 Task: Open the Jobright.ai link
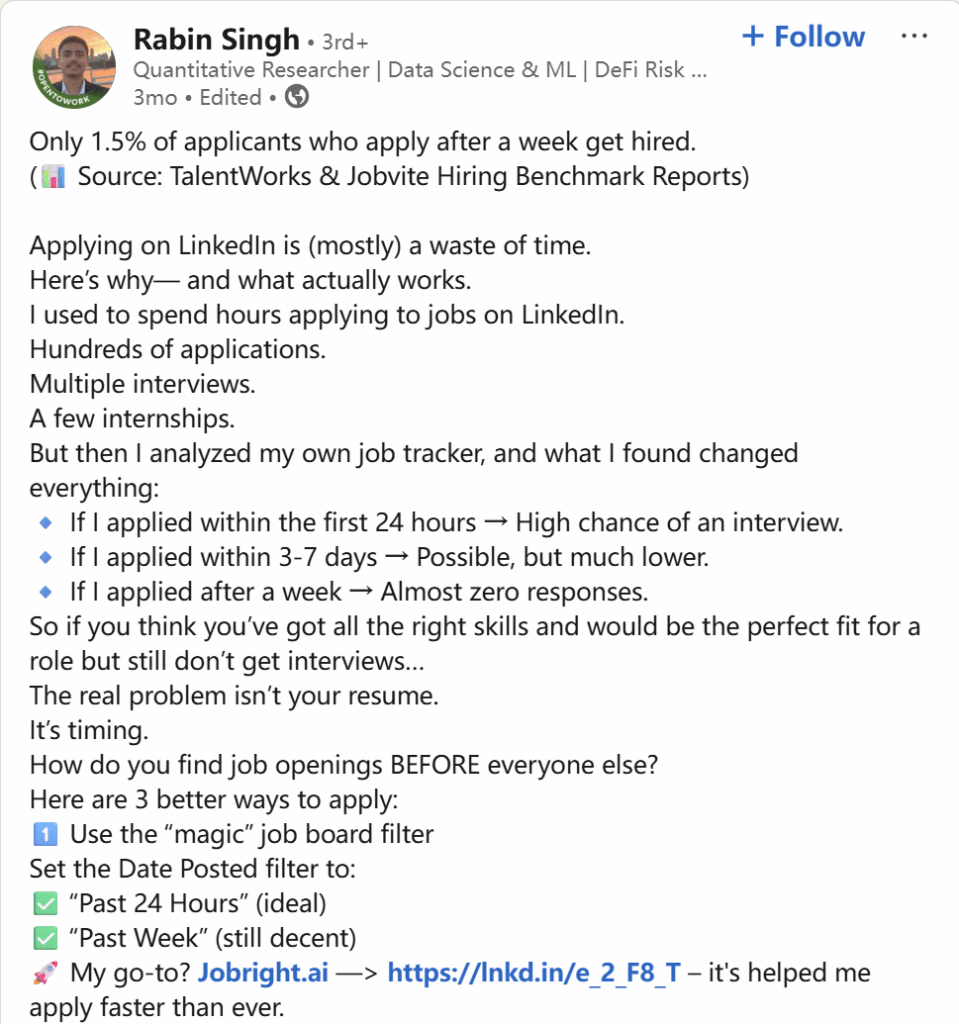click(263, 972)
